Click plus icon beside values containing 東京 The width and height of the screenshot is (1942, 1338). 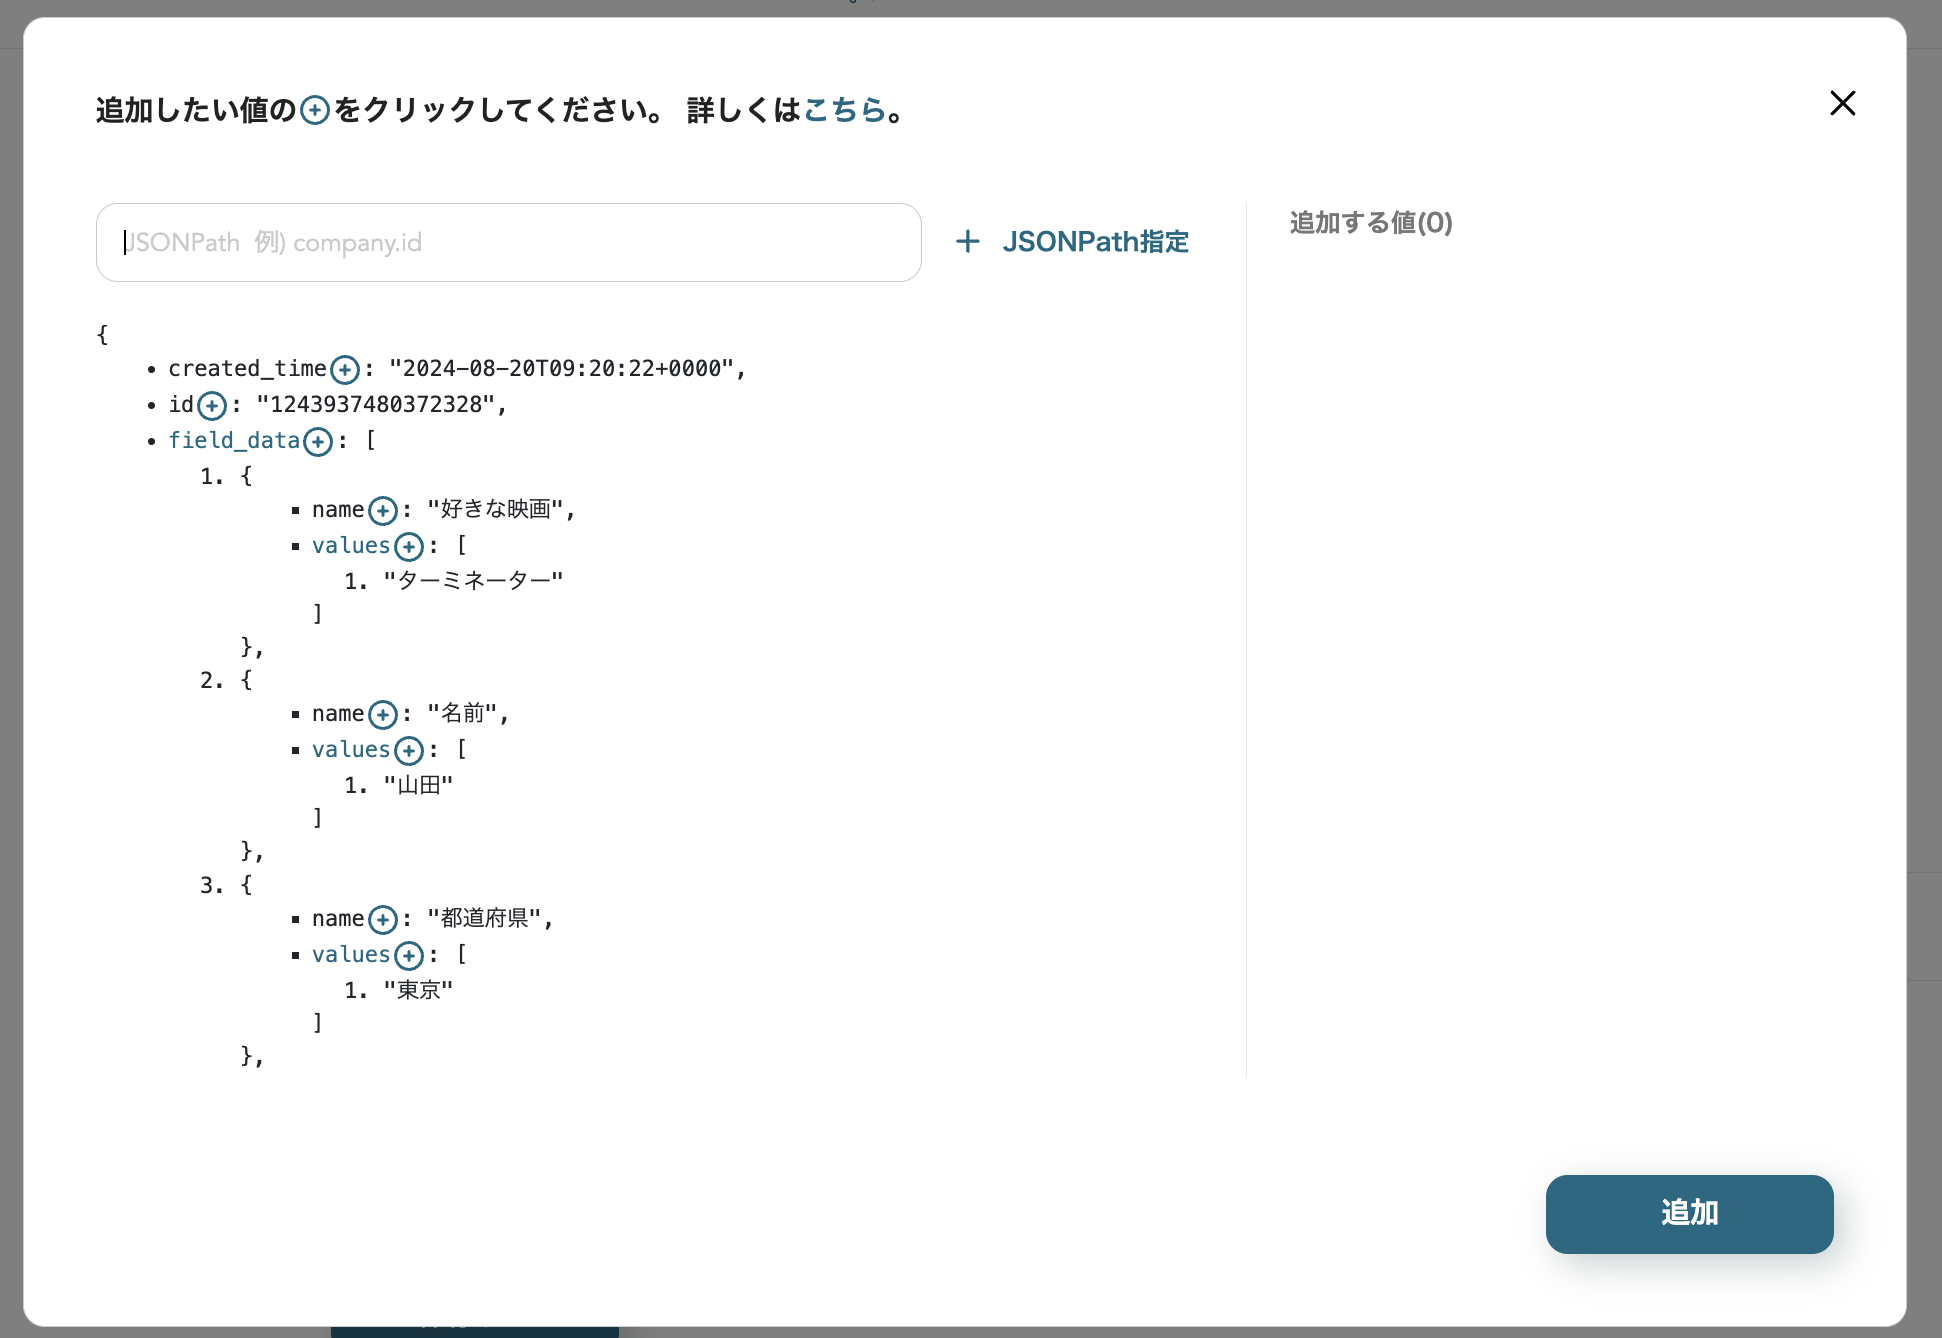(409, 956)
